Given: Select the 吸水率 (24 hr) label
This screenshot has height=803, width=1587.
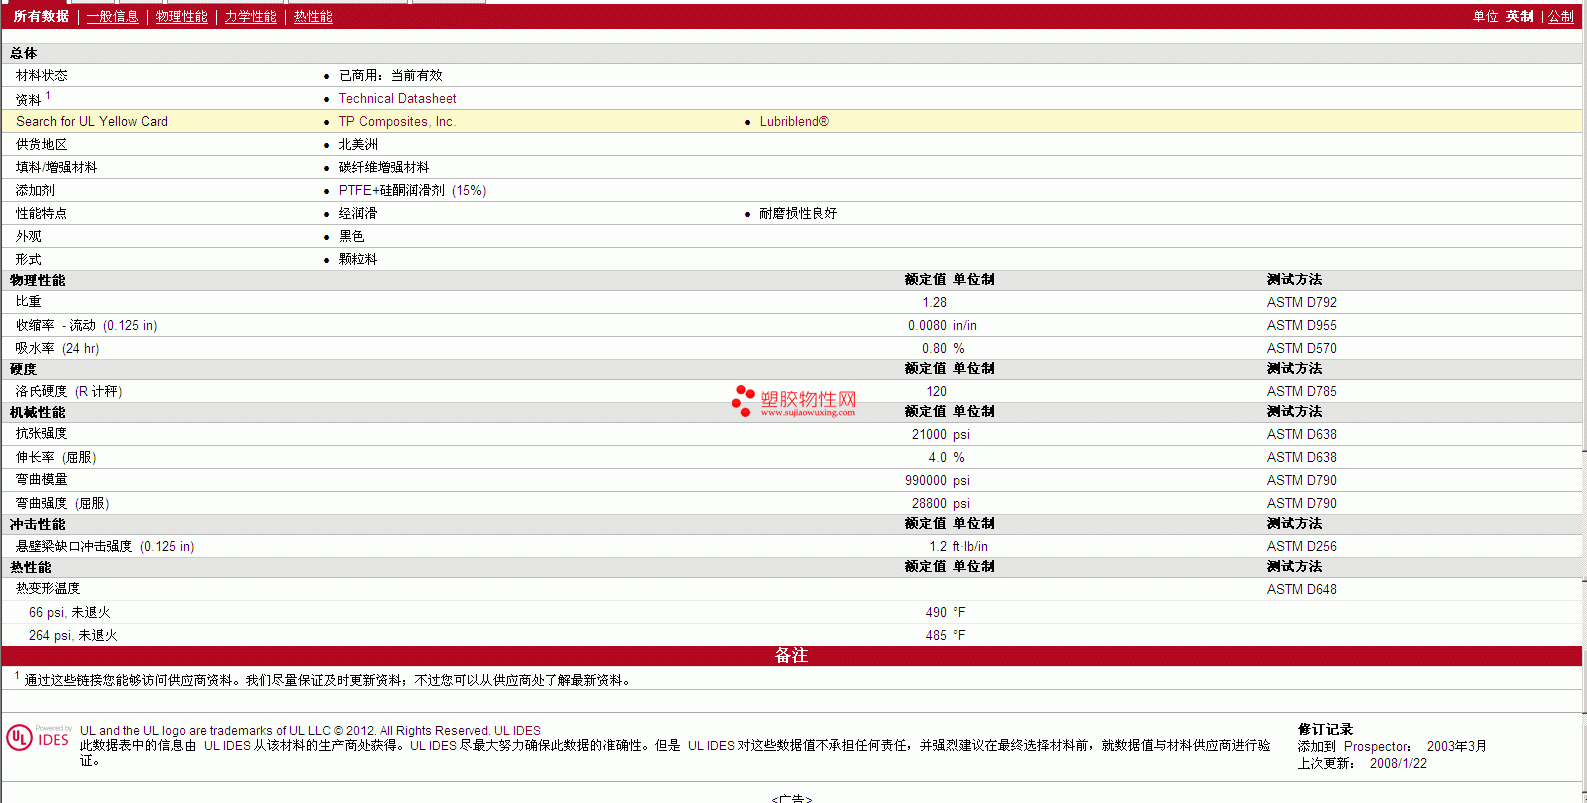Looking at the screenshot, I should pos(57,349).
